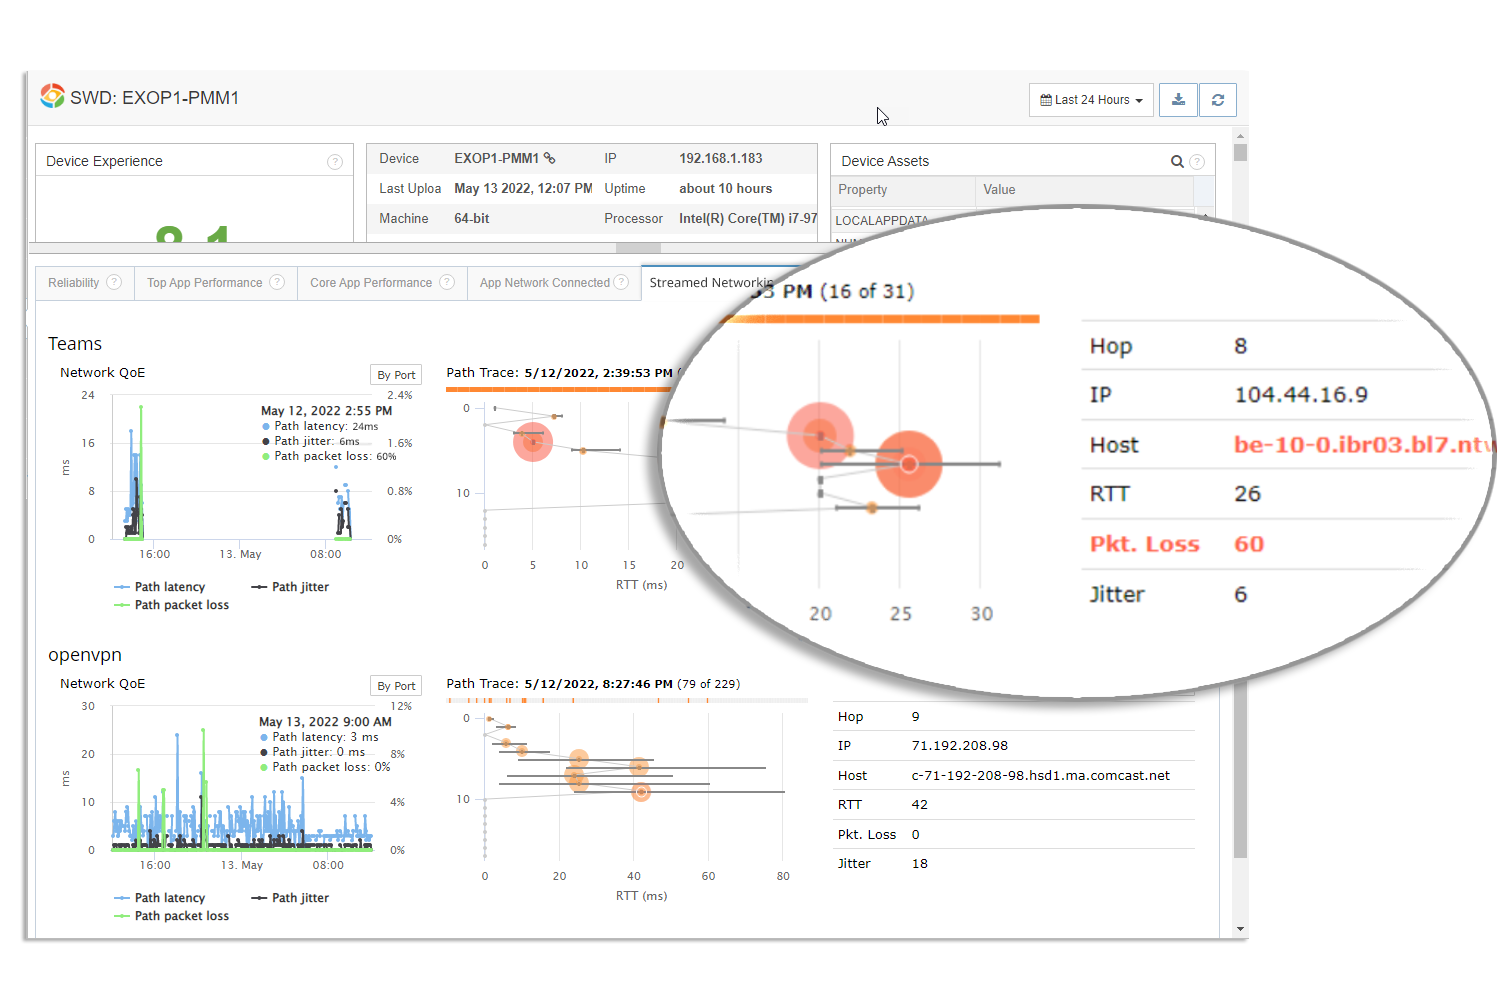This screenshot has height=998, width=1506.
Task: Toggle openvpn Path jitter legend item
Action: [290, 898]
